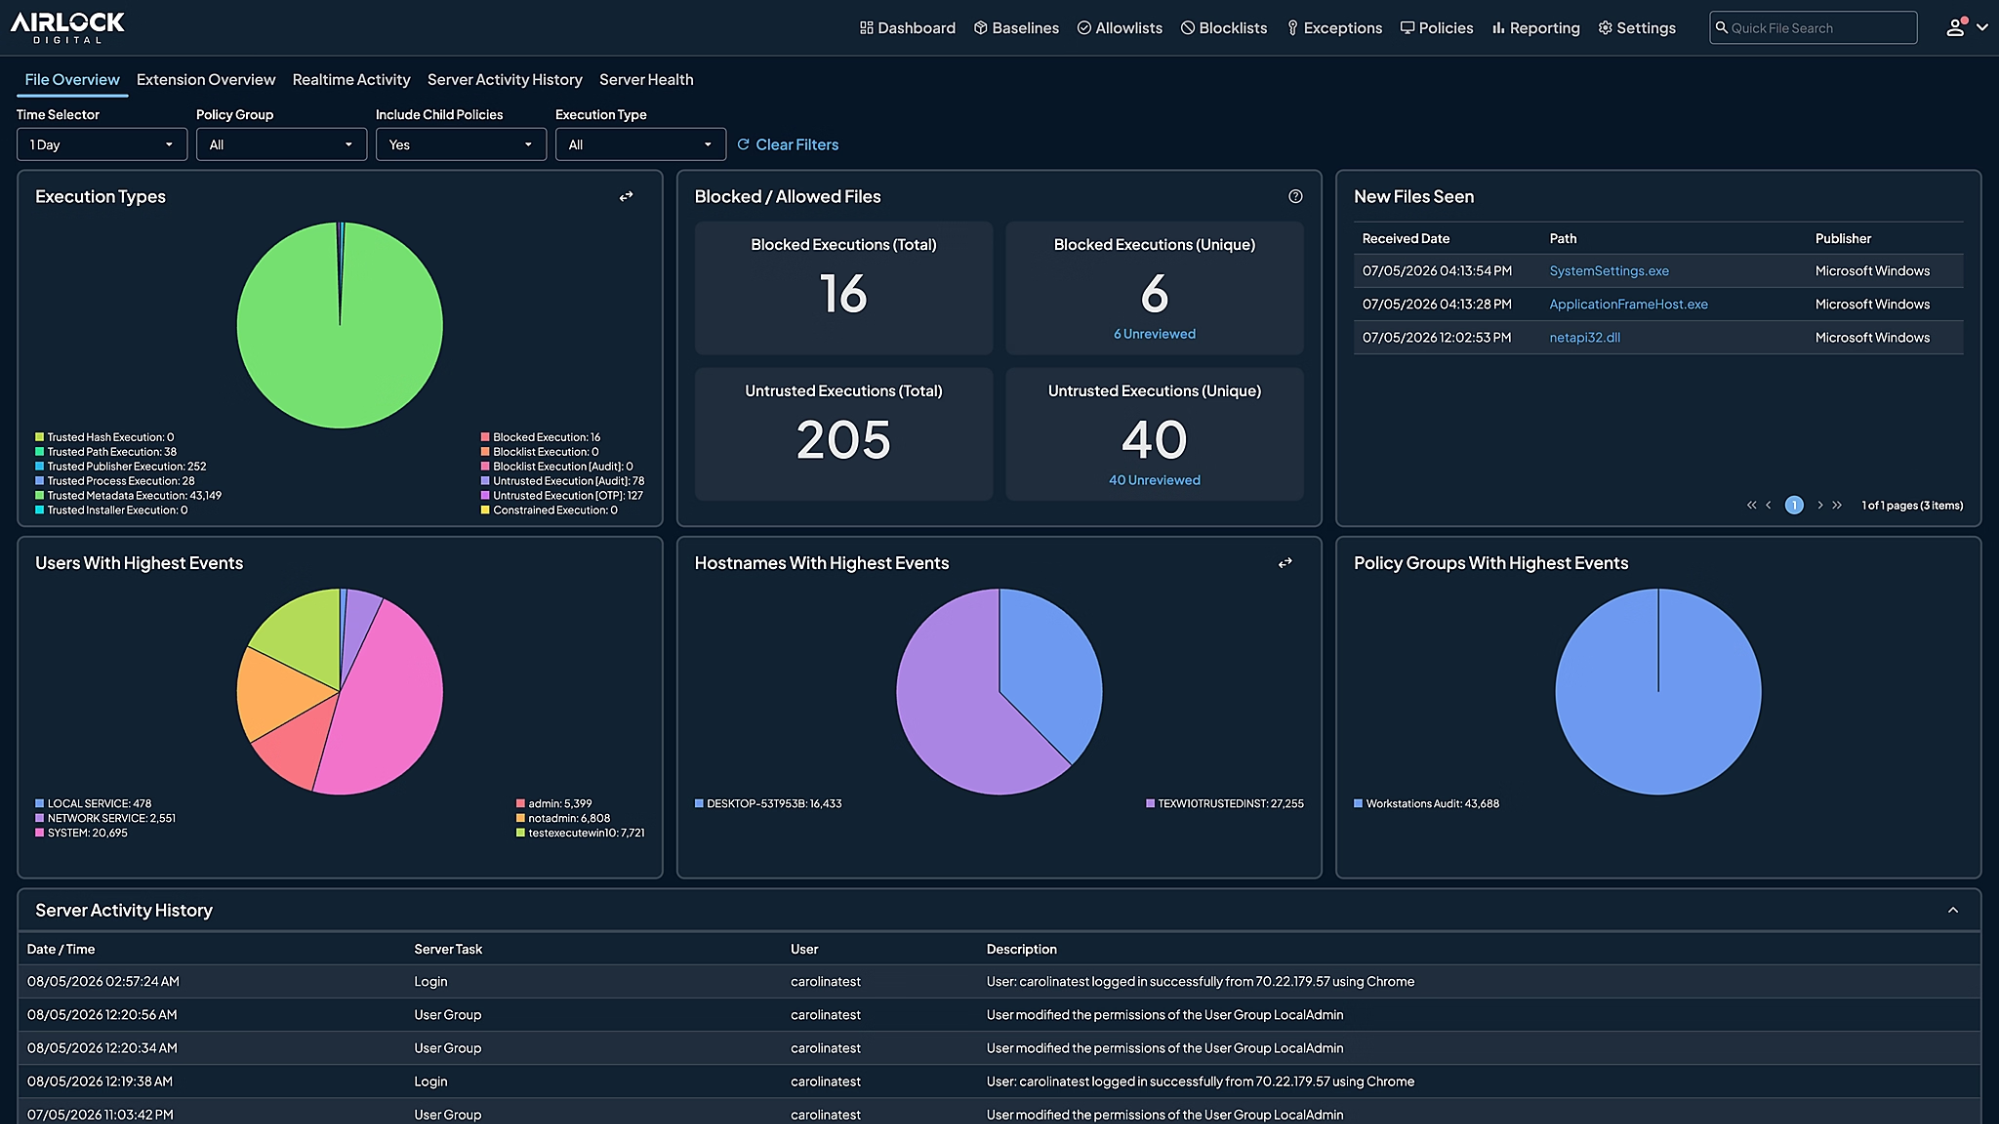Click the search magnifier icon
Viewport: 1999px width, 1125px height.
coord(1721,28)
